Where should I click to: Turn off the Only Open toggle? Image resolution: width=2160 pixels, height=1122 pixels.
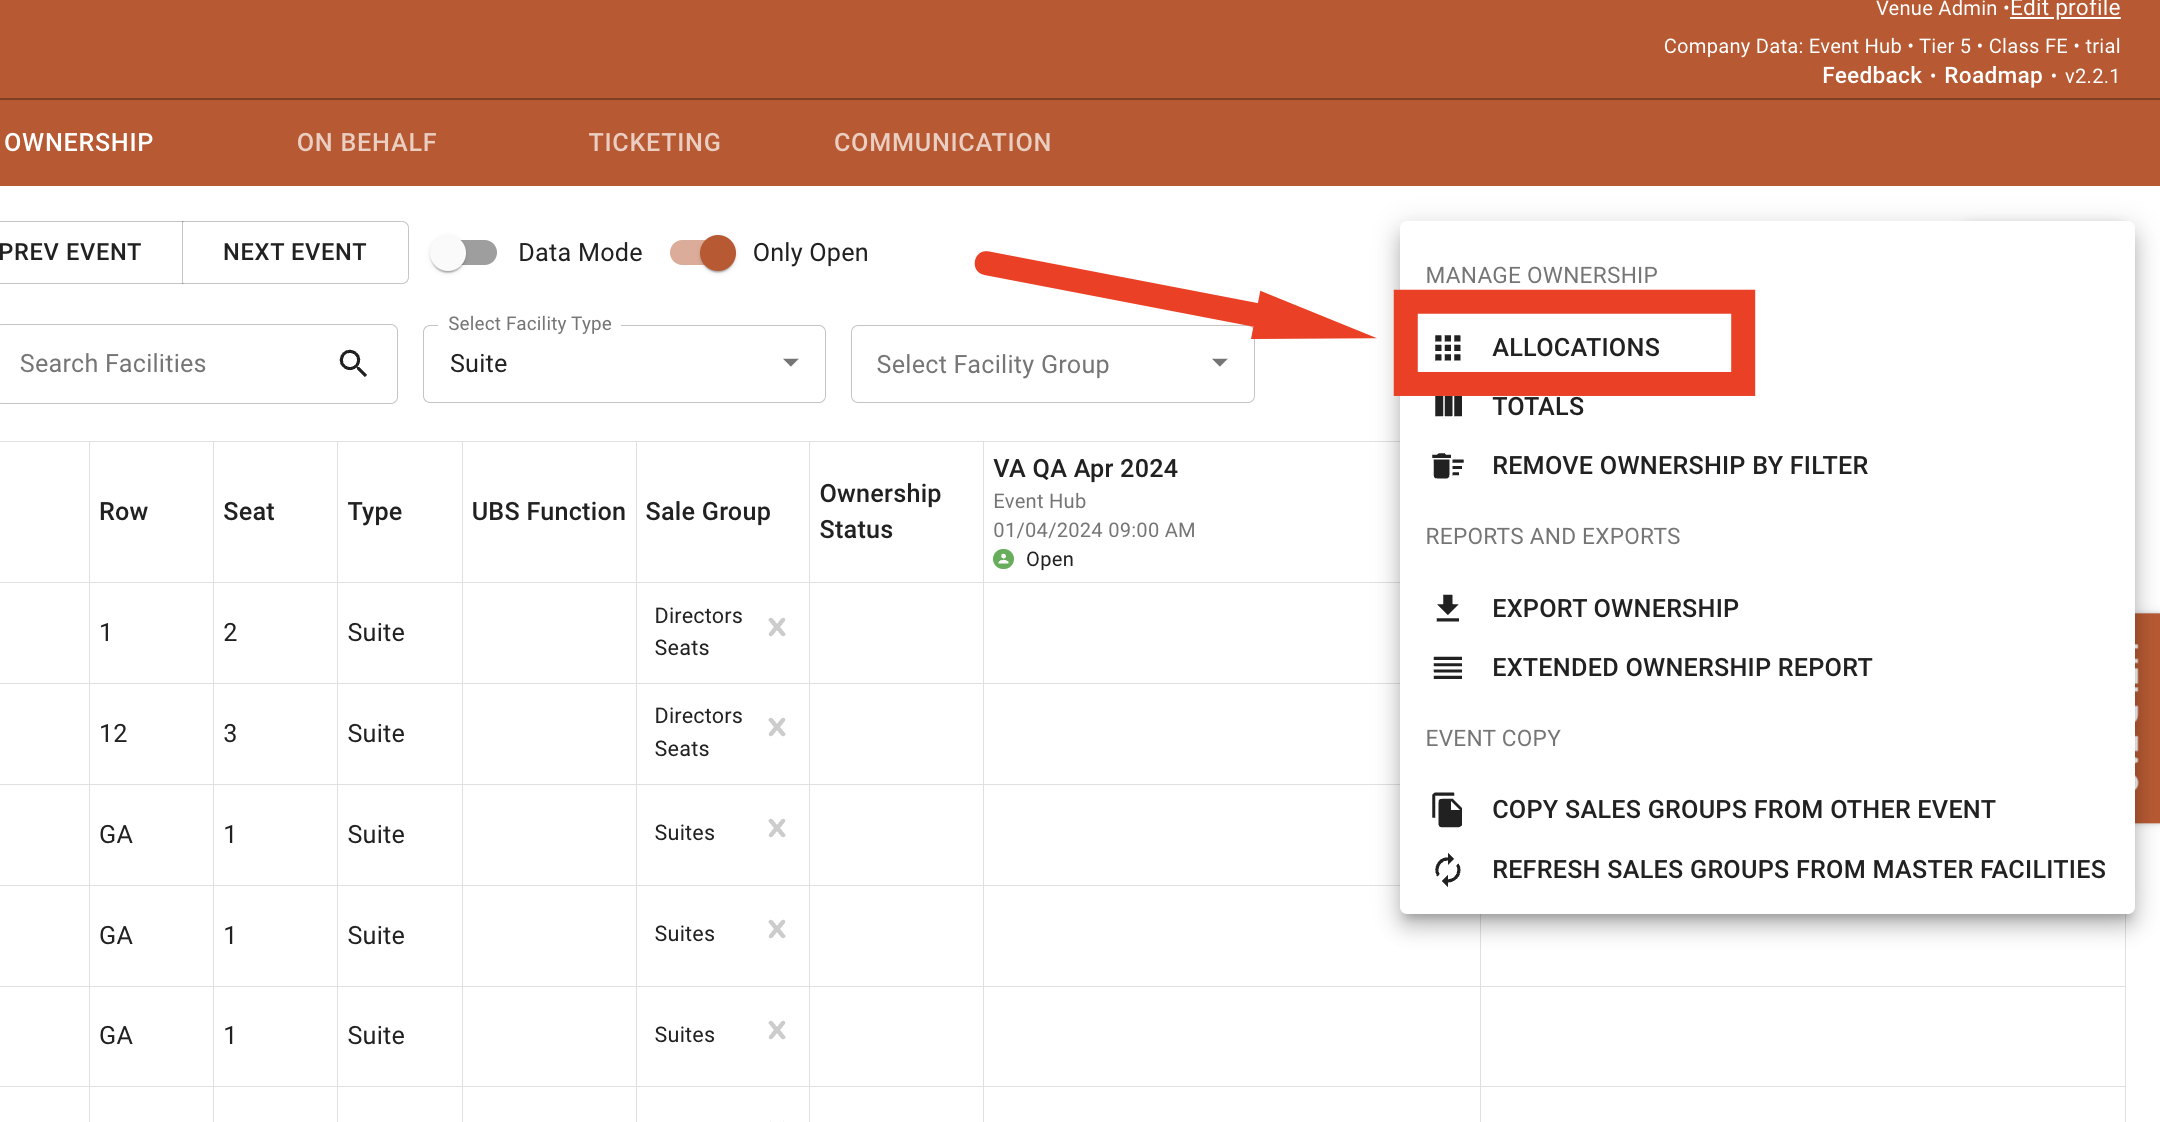[703, 253]
